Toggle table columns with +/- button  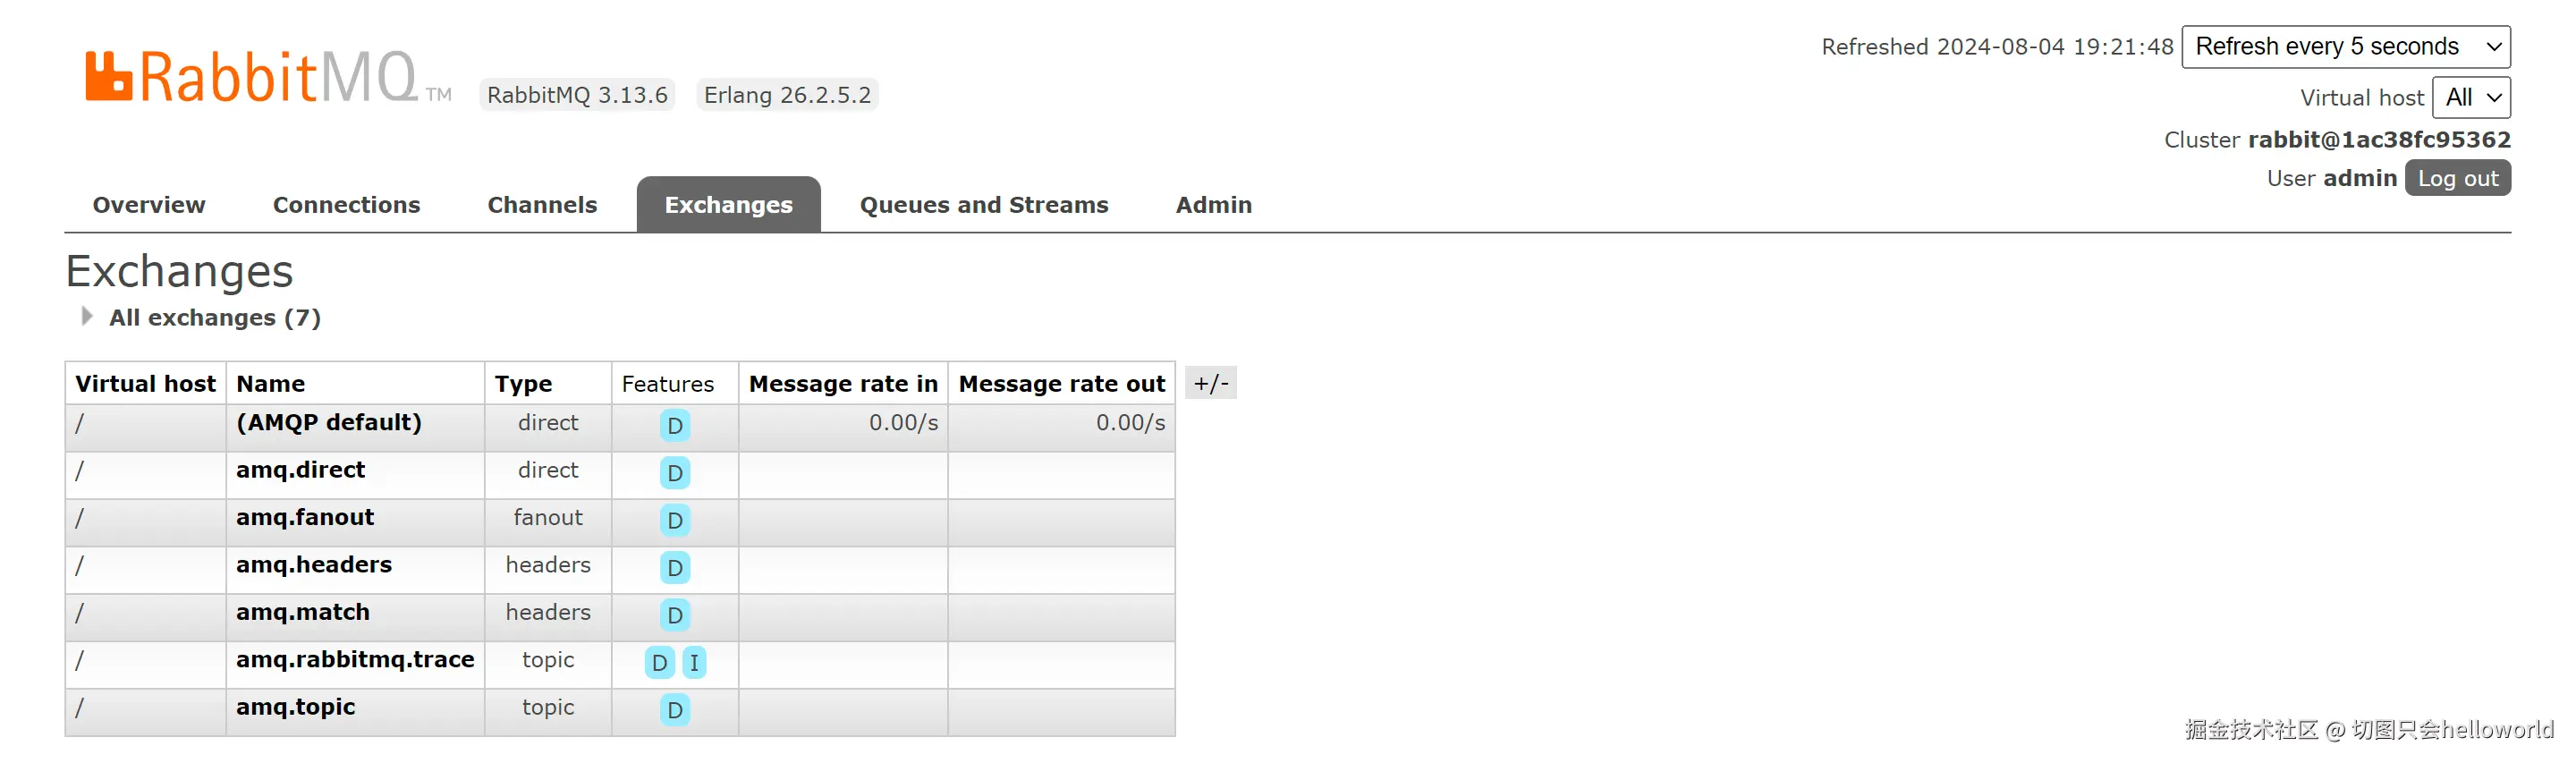[x=1210, y=383]
